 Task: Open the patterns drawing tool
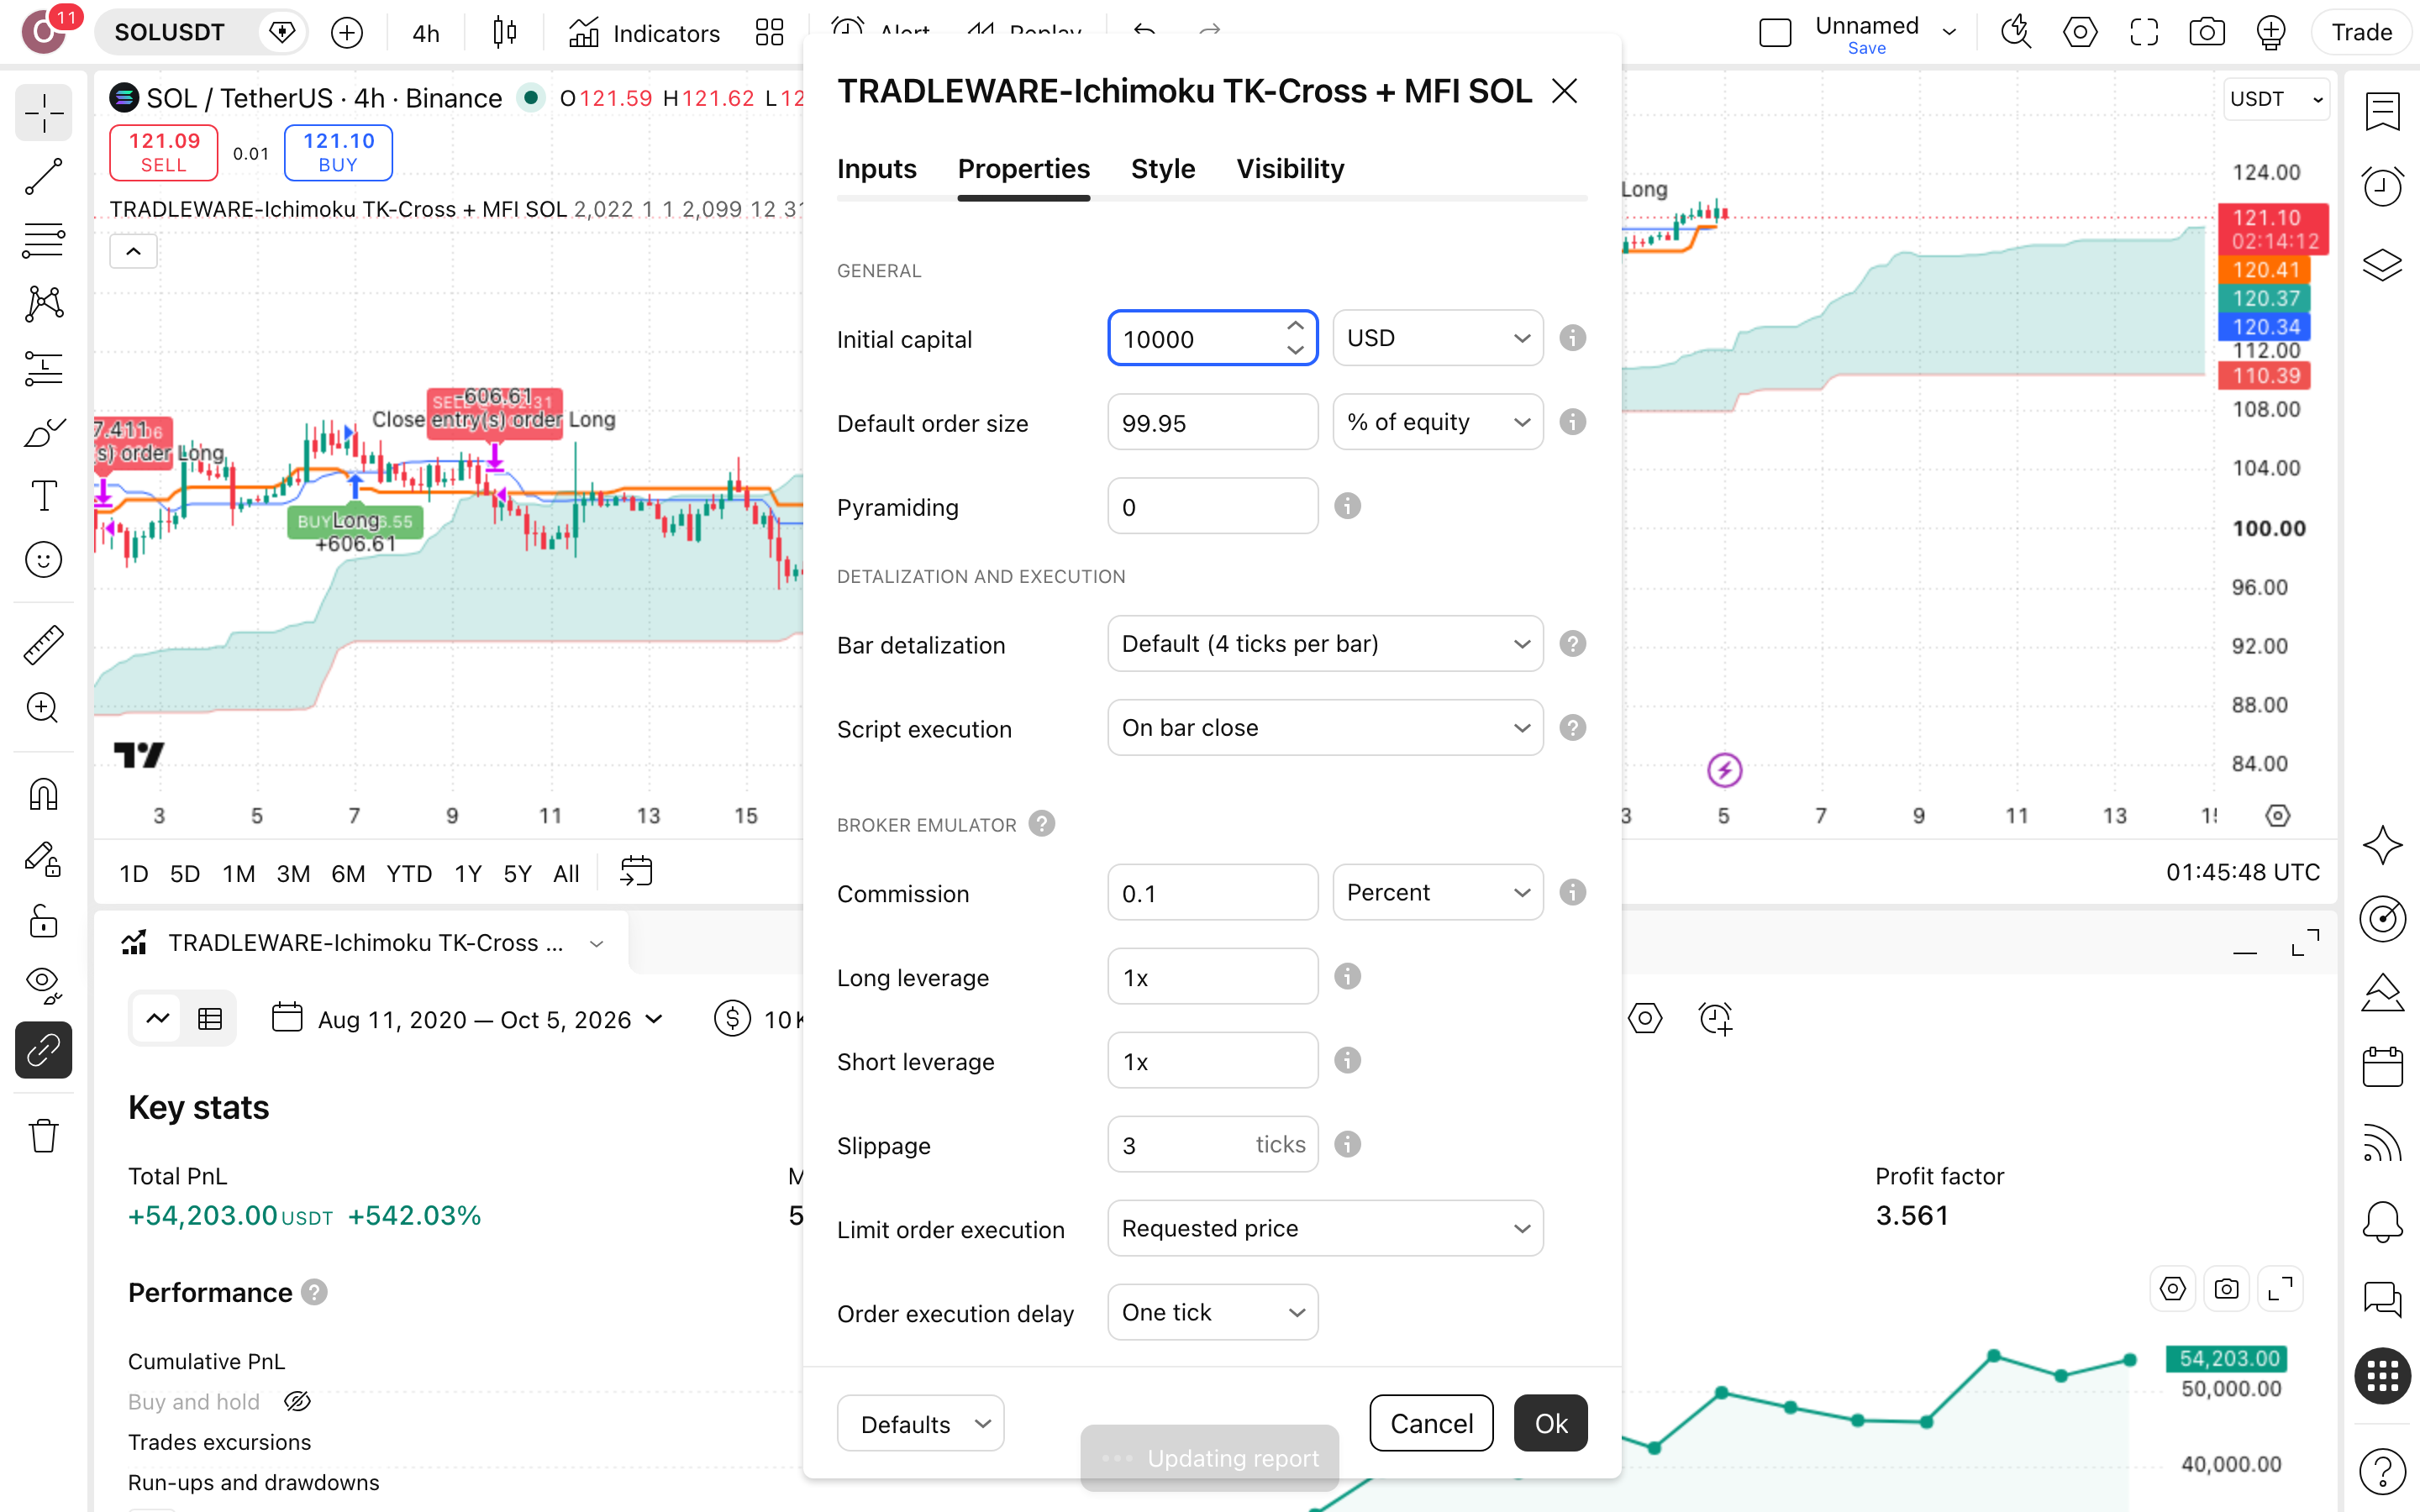43,304
